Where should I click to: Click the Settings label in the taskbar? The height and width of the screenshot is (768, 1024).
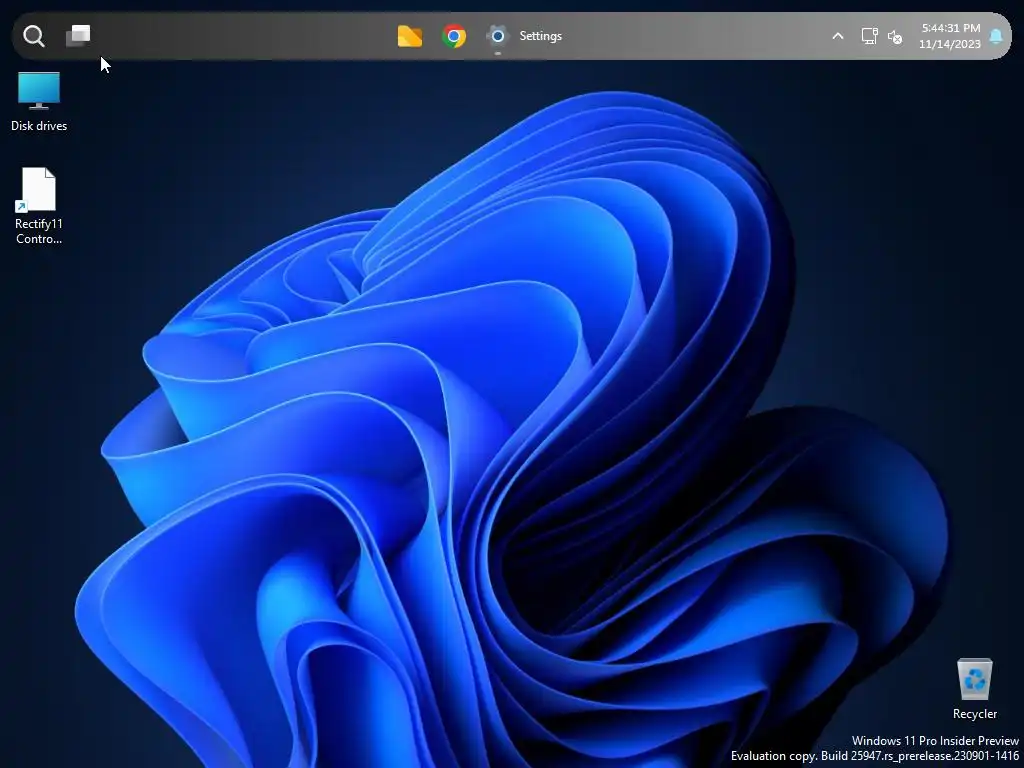click(x=541, y=36)
